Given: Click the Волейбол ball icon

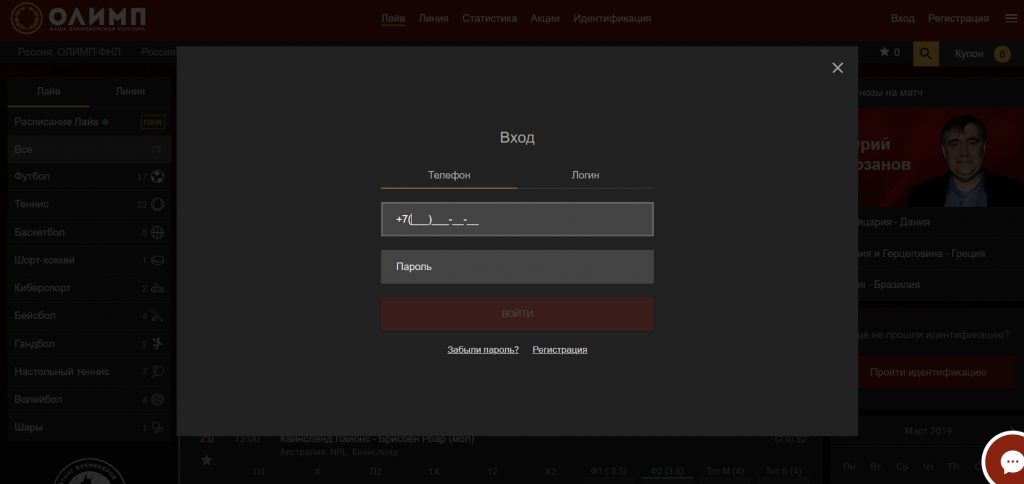Looking at the screenshot, I should (x=157, y=400).
